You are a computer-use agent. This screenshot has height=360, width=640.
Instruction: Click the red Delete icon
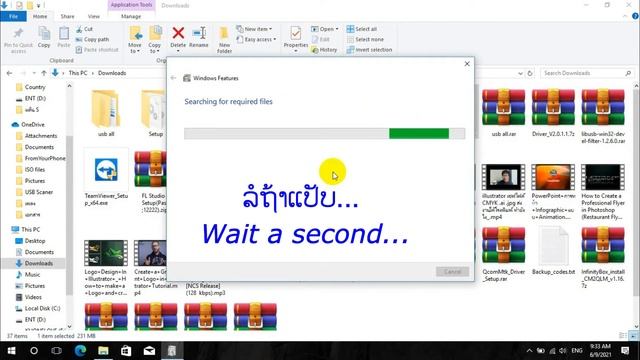(178, 33)
